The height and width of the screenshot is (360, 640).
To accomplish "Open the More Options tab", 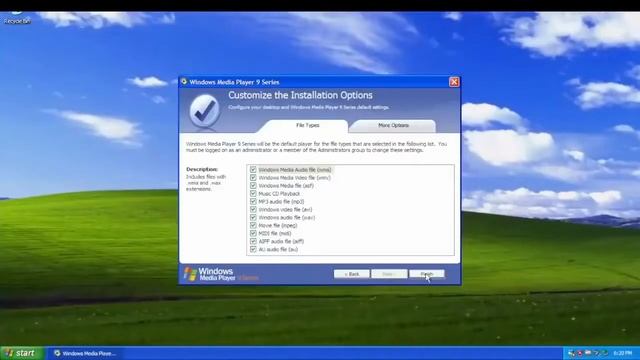I will point(393,126).
